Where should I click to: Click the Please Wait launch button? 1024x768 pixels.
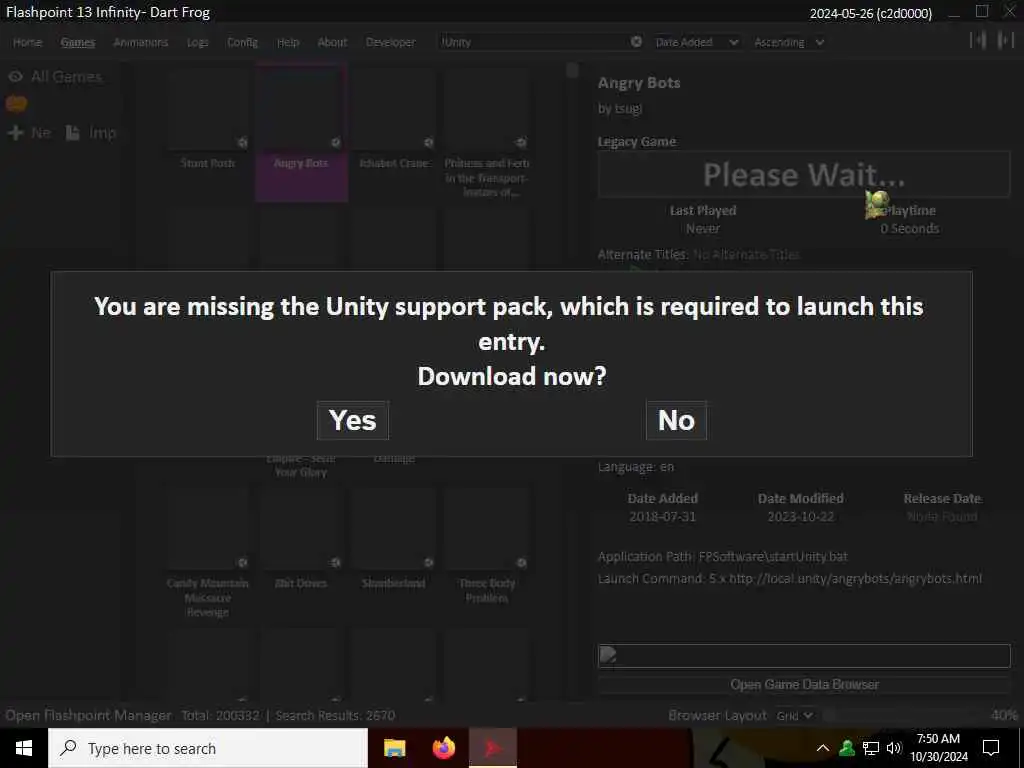[804, 174]
